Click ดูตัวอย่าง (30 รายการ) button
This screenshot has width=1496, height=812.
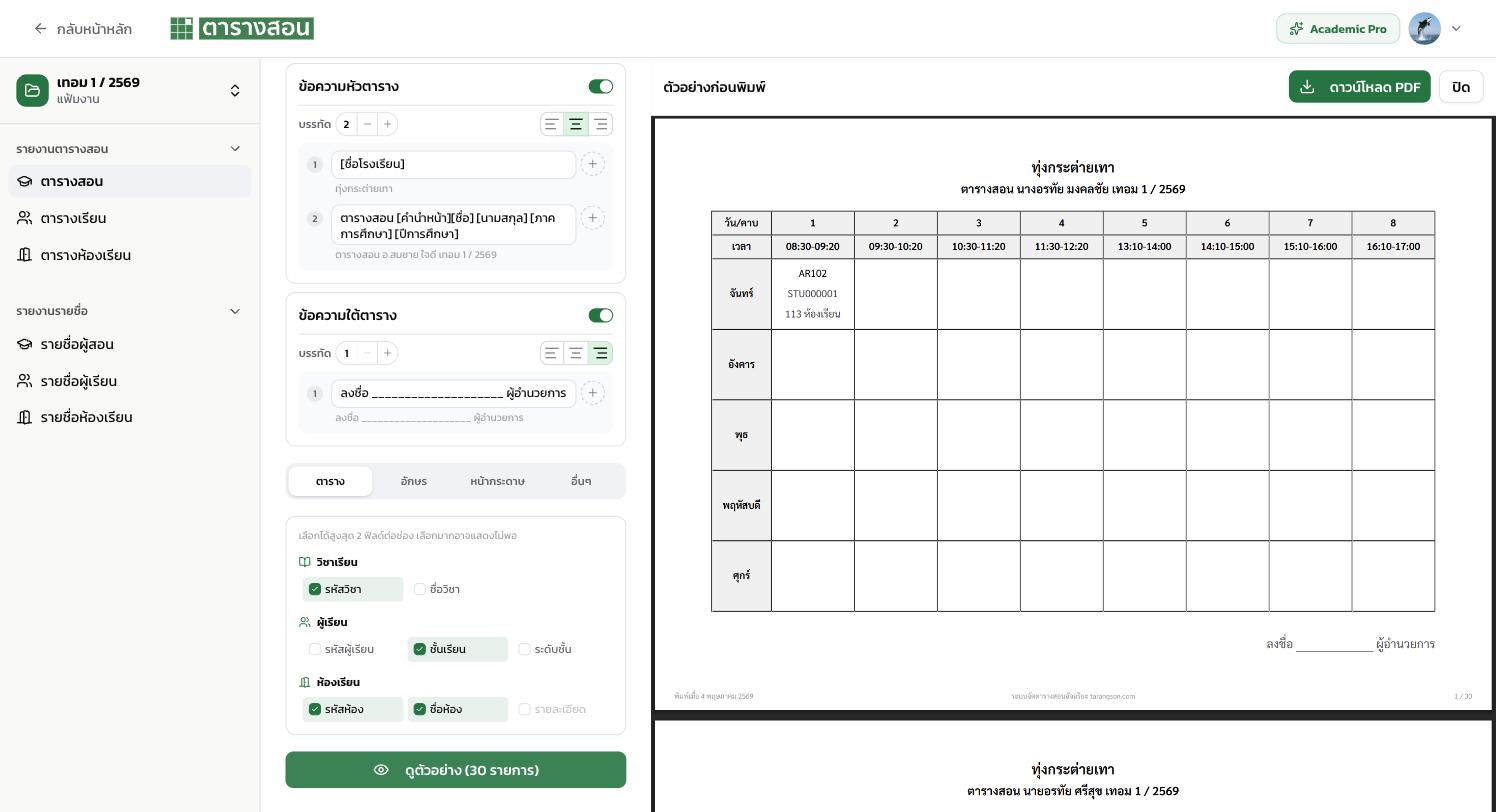(456, 770)
